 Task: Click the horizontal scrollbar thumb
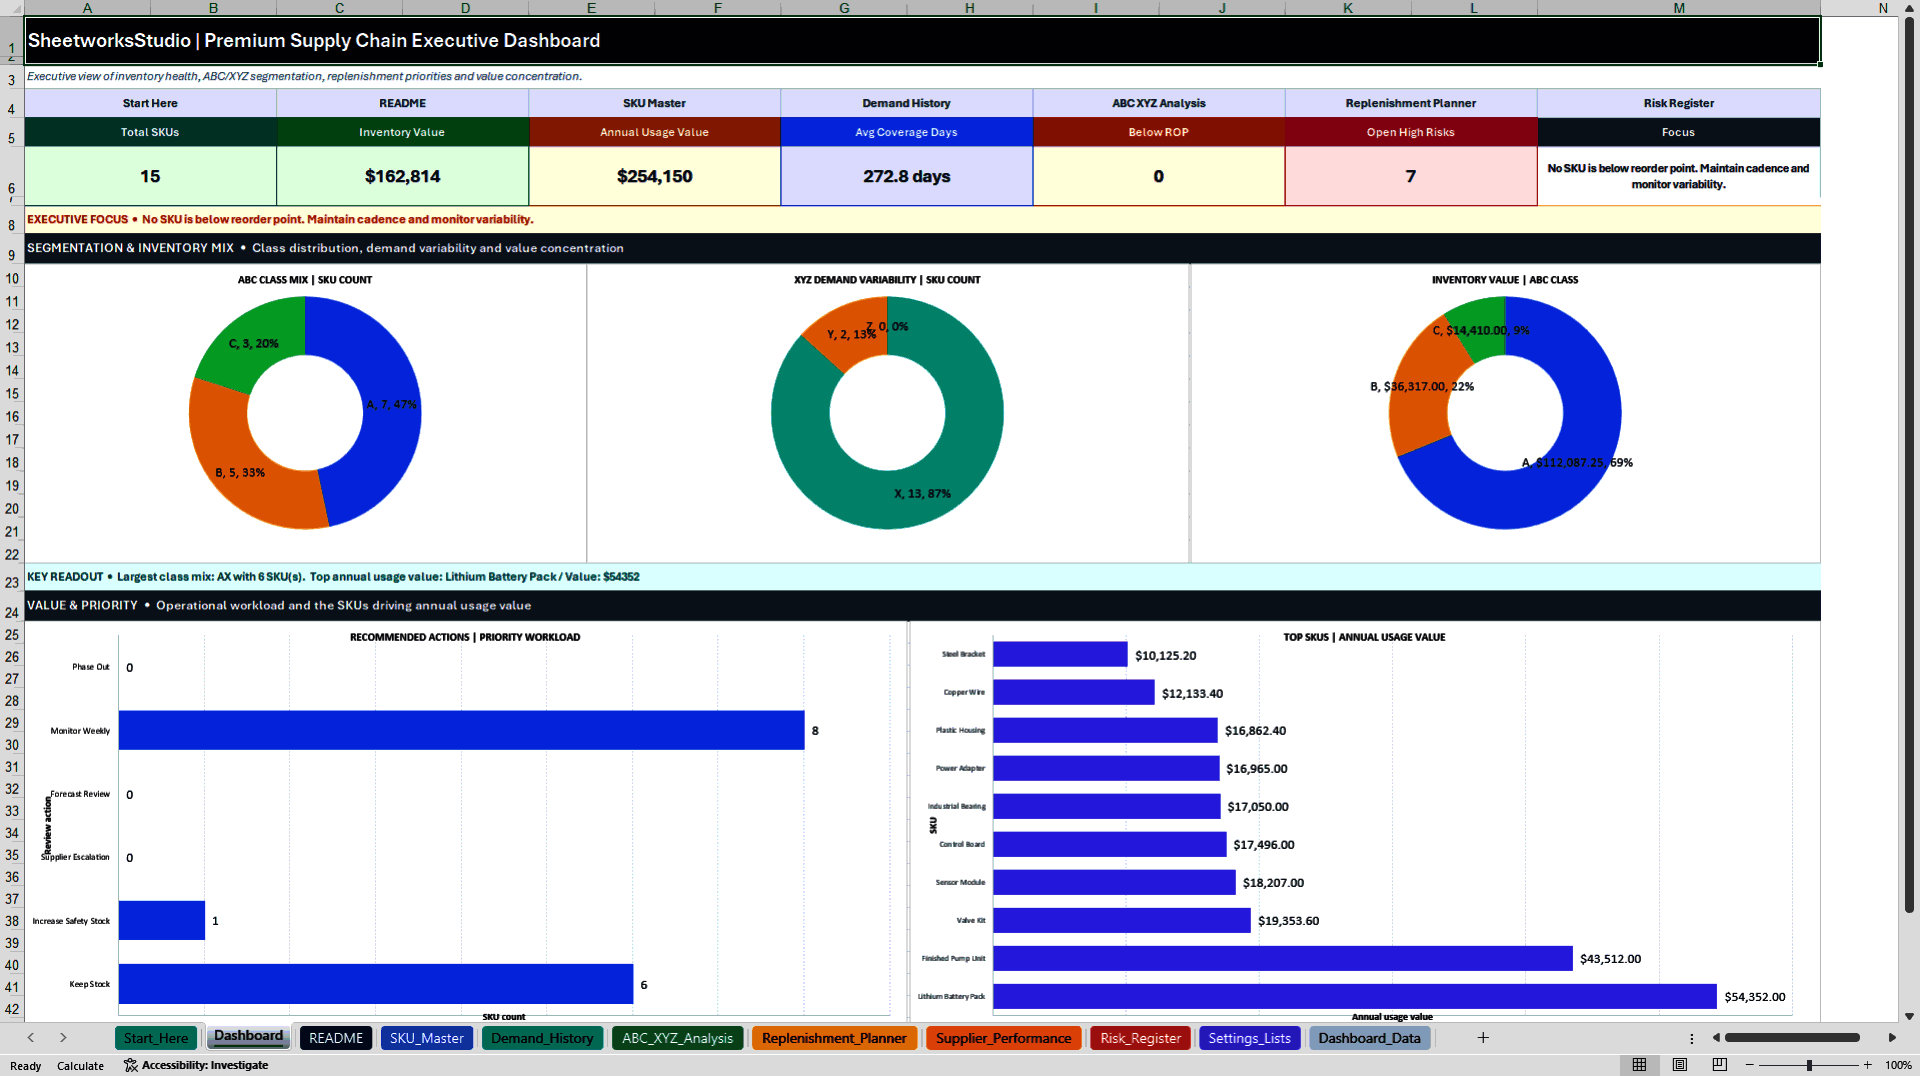coord(1792,1038)
